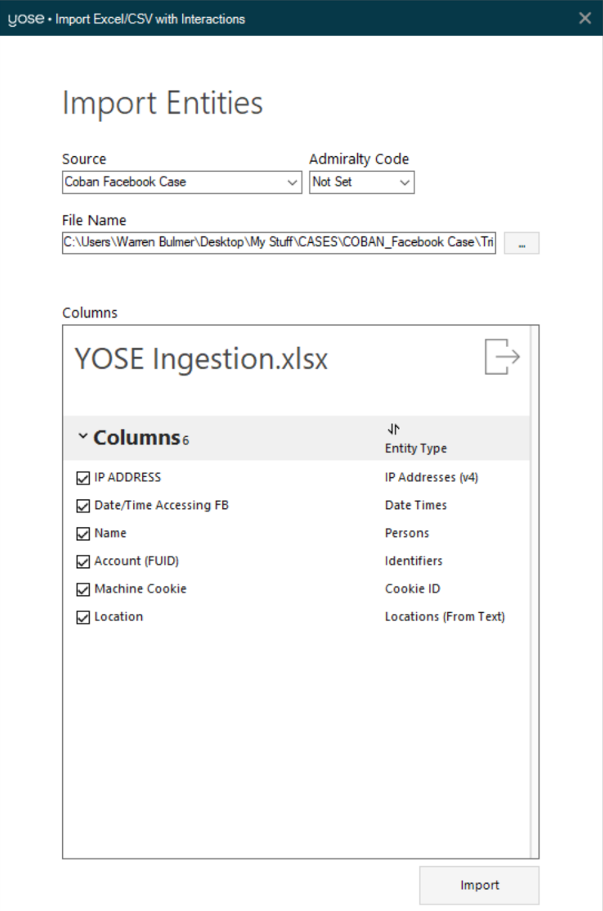Click the Import button
Image resolution: width=603 pixels, height=911 pixels.
click(479, 885)
